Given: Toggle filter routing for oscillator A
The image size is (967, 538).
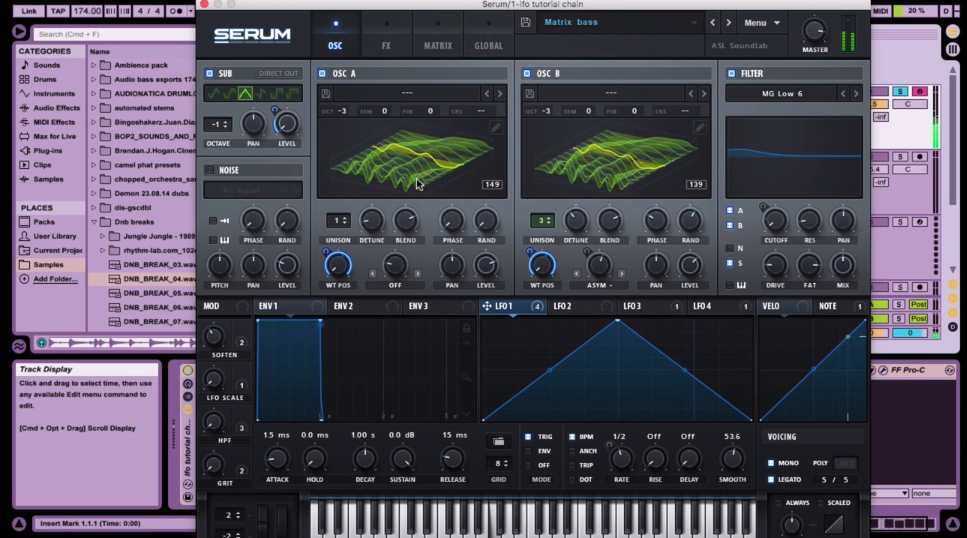Looking at the screenshot, I should click(x=730, y=210).
